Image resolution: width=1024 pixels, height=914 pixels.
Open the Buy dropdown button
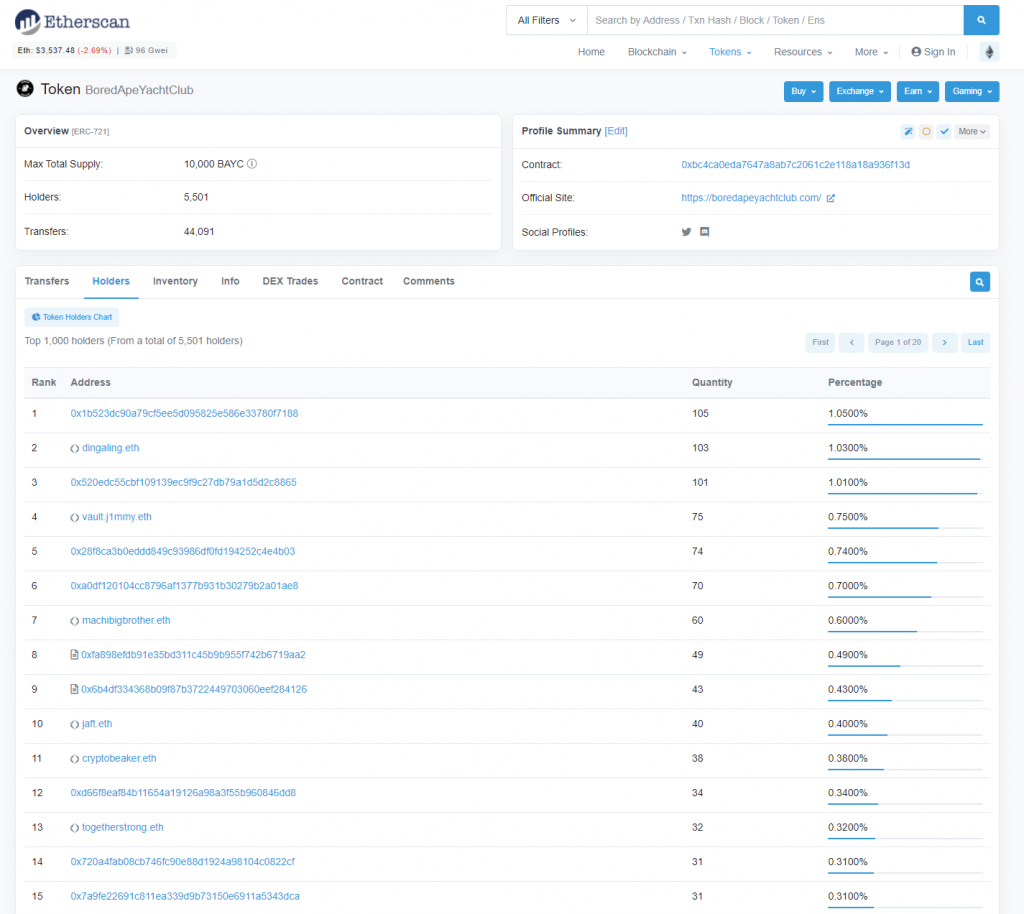point(803,91)
